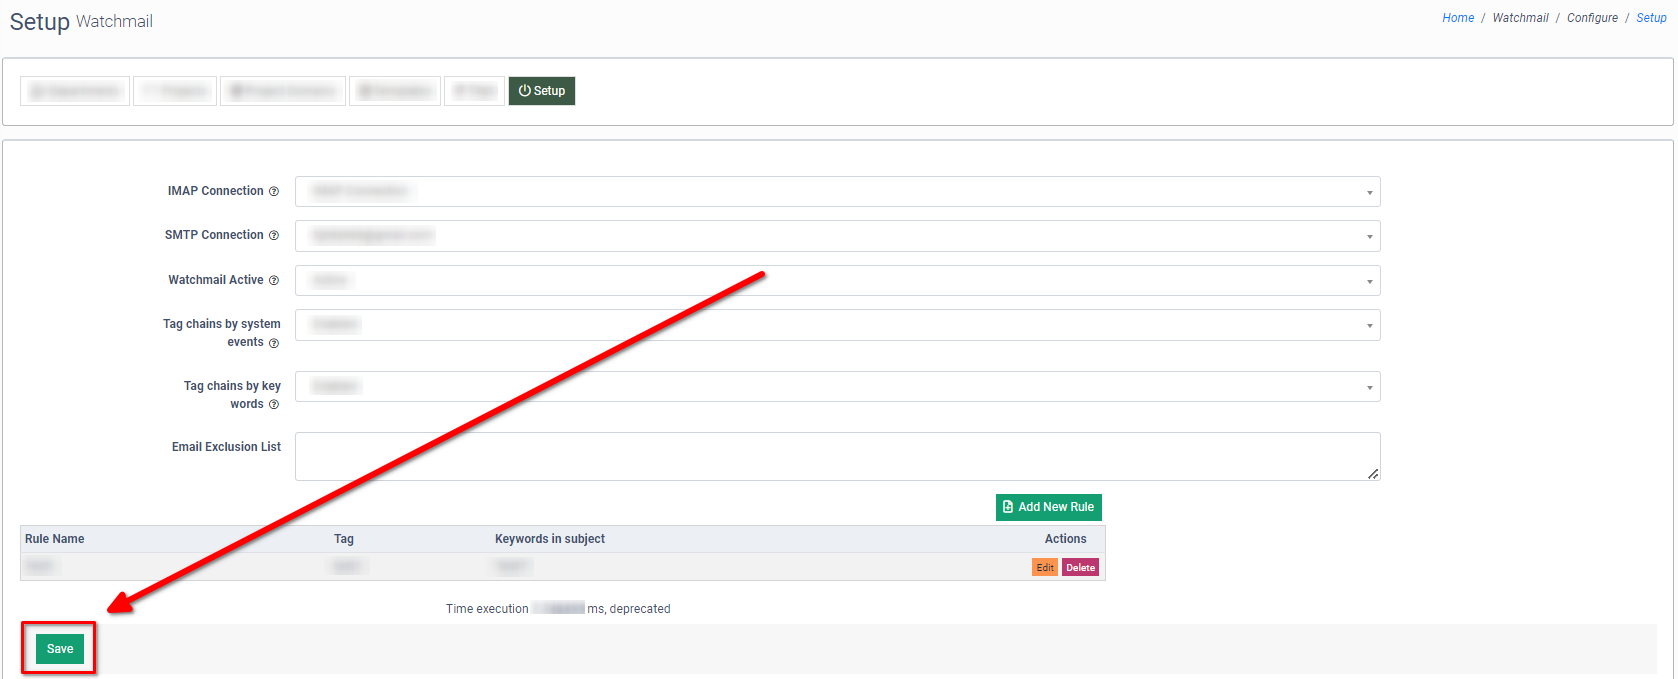Click the resize handle of Email Exclusion List

[x=1373, y=474]
